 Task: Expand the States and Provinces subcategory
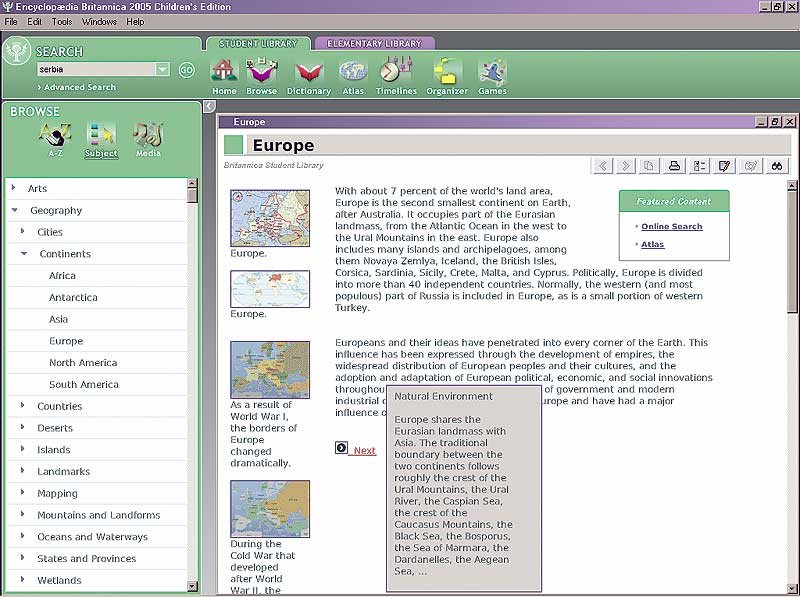pyautogui.click(x=22, y=558)
